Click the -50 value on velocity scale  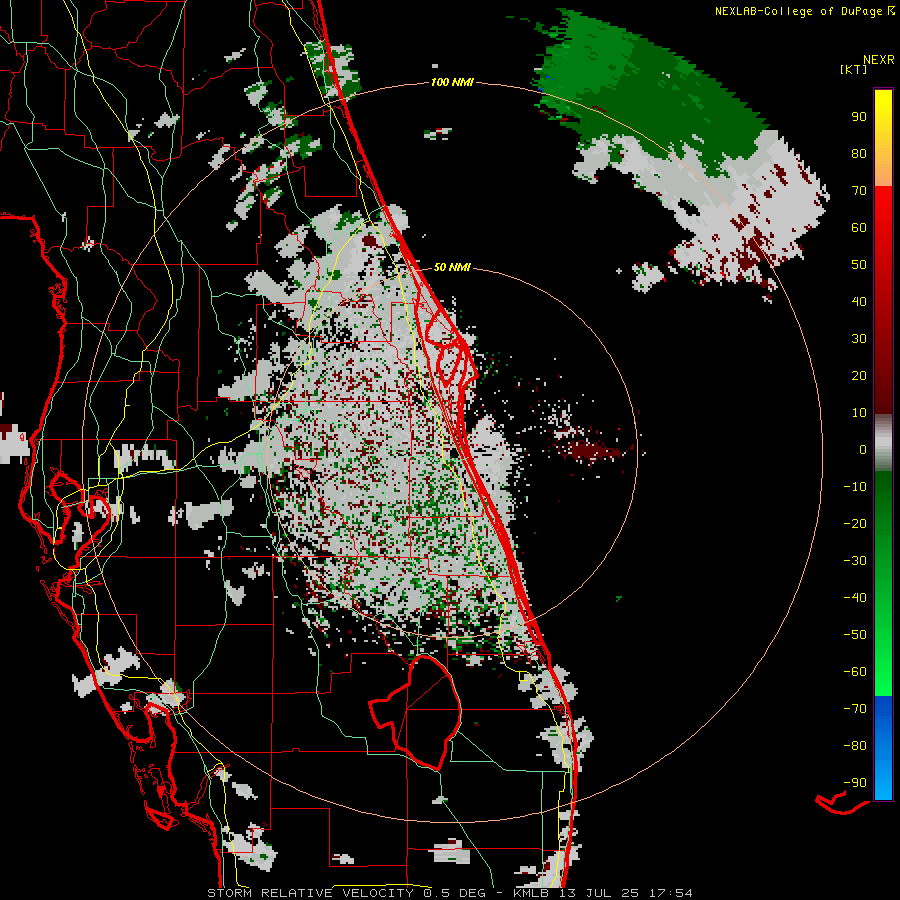(855, 635)
